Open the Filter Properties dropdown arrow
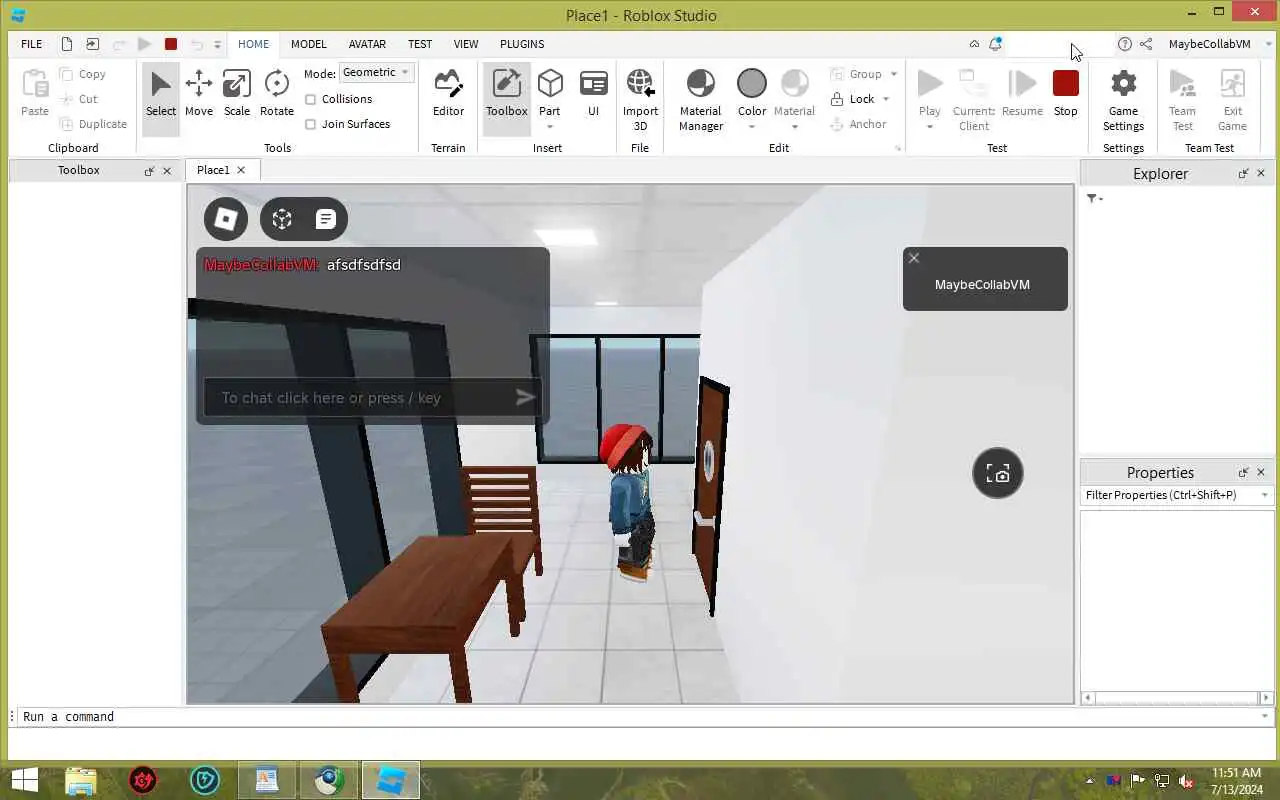 click(x=1265, y=495)
